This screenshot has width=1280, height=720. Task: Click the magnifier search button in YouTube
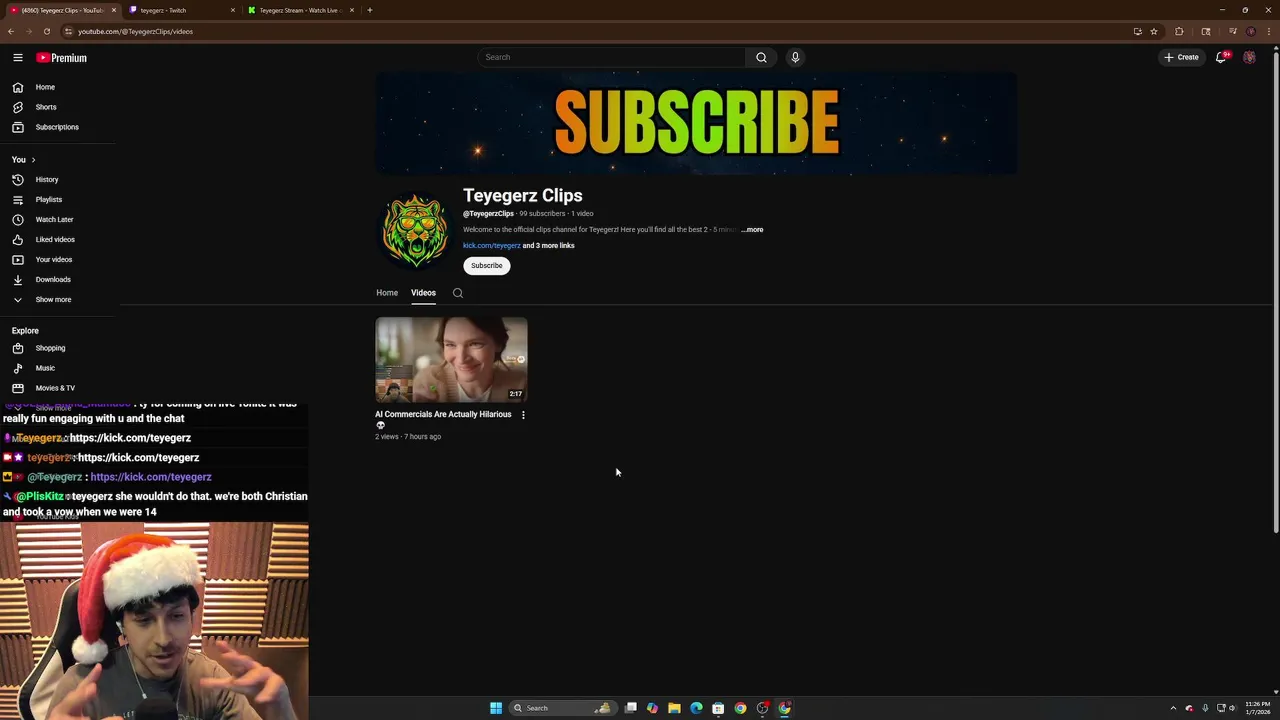(761, 57)
